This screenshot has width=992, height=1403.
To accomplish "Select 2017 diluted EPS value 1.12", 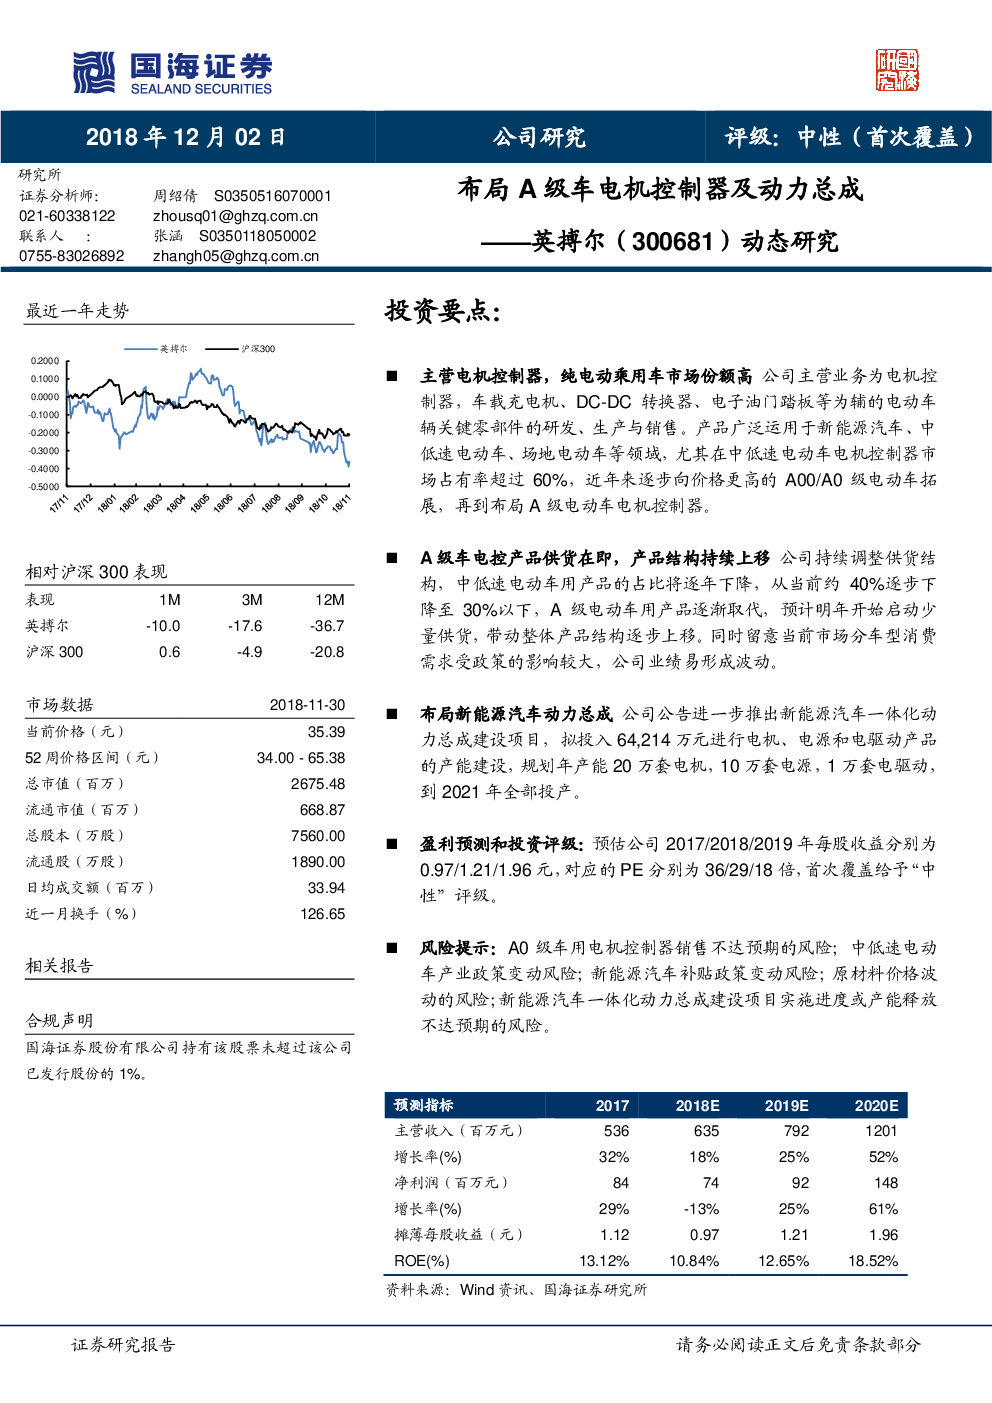I will pyautogui.click(x=614, y=1235).
